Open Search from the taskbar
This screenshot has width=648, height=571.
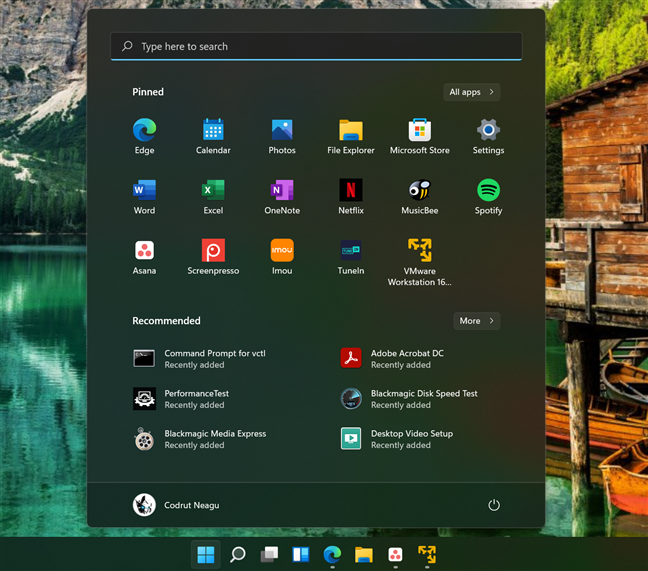tap(238, 554)
